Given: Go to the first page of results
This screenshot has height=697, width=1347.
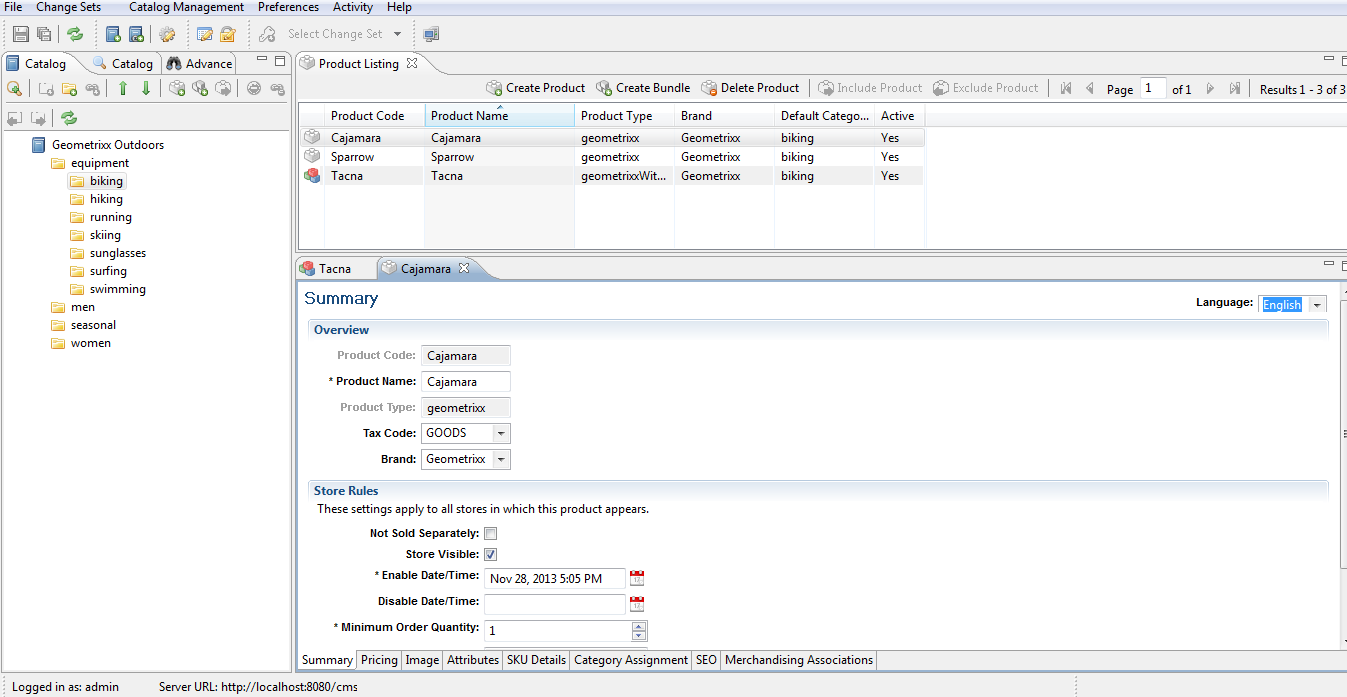Looking at the screenshot, I should (1066, 88).
